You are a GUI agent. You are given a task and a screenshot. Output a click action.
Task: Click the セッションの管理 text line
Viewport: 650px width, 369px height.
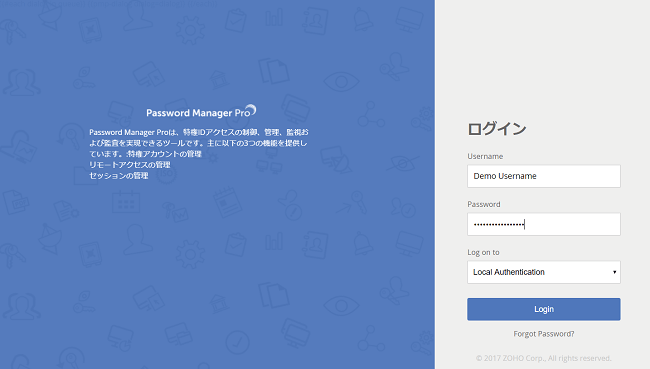tap(119, 175)
